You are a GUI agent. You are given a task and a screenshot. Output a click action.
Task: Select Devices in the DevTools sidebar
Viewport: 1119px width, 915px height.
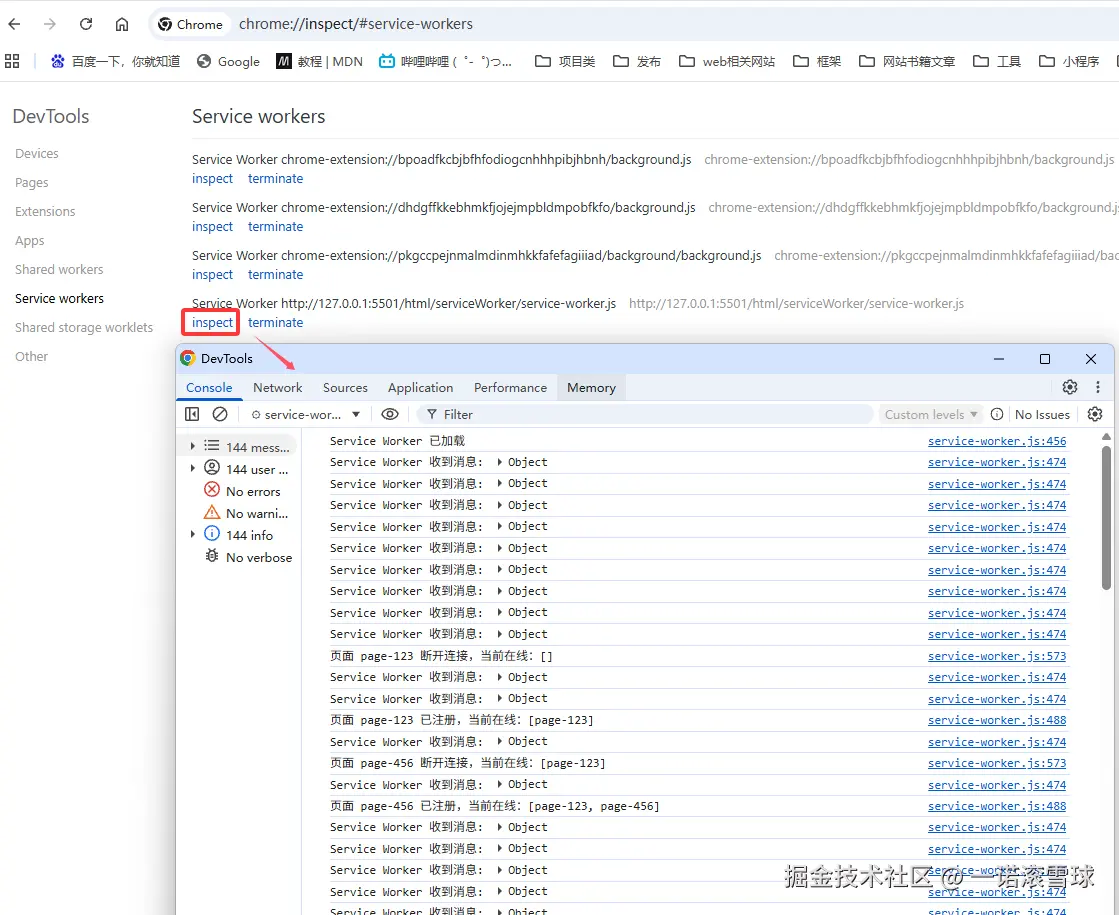[x=36, y=153]
